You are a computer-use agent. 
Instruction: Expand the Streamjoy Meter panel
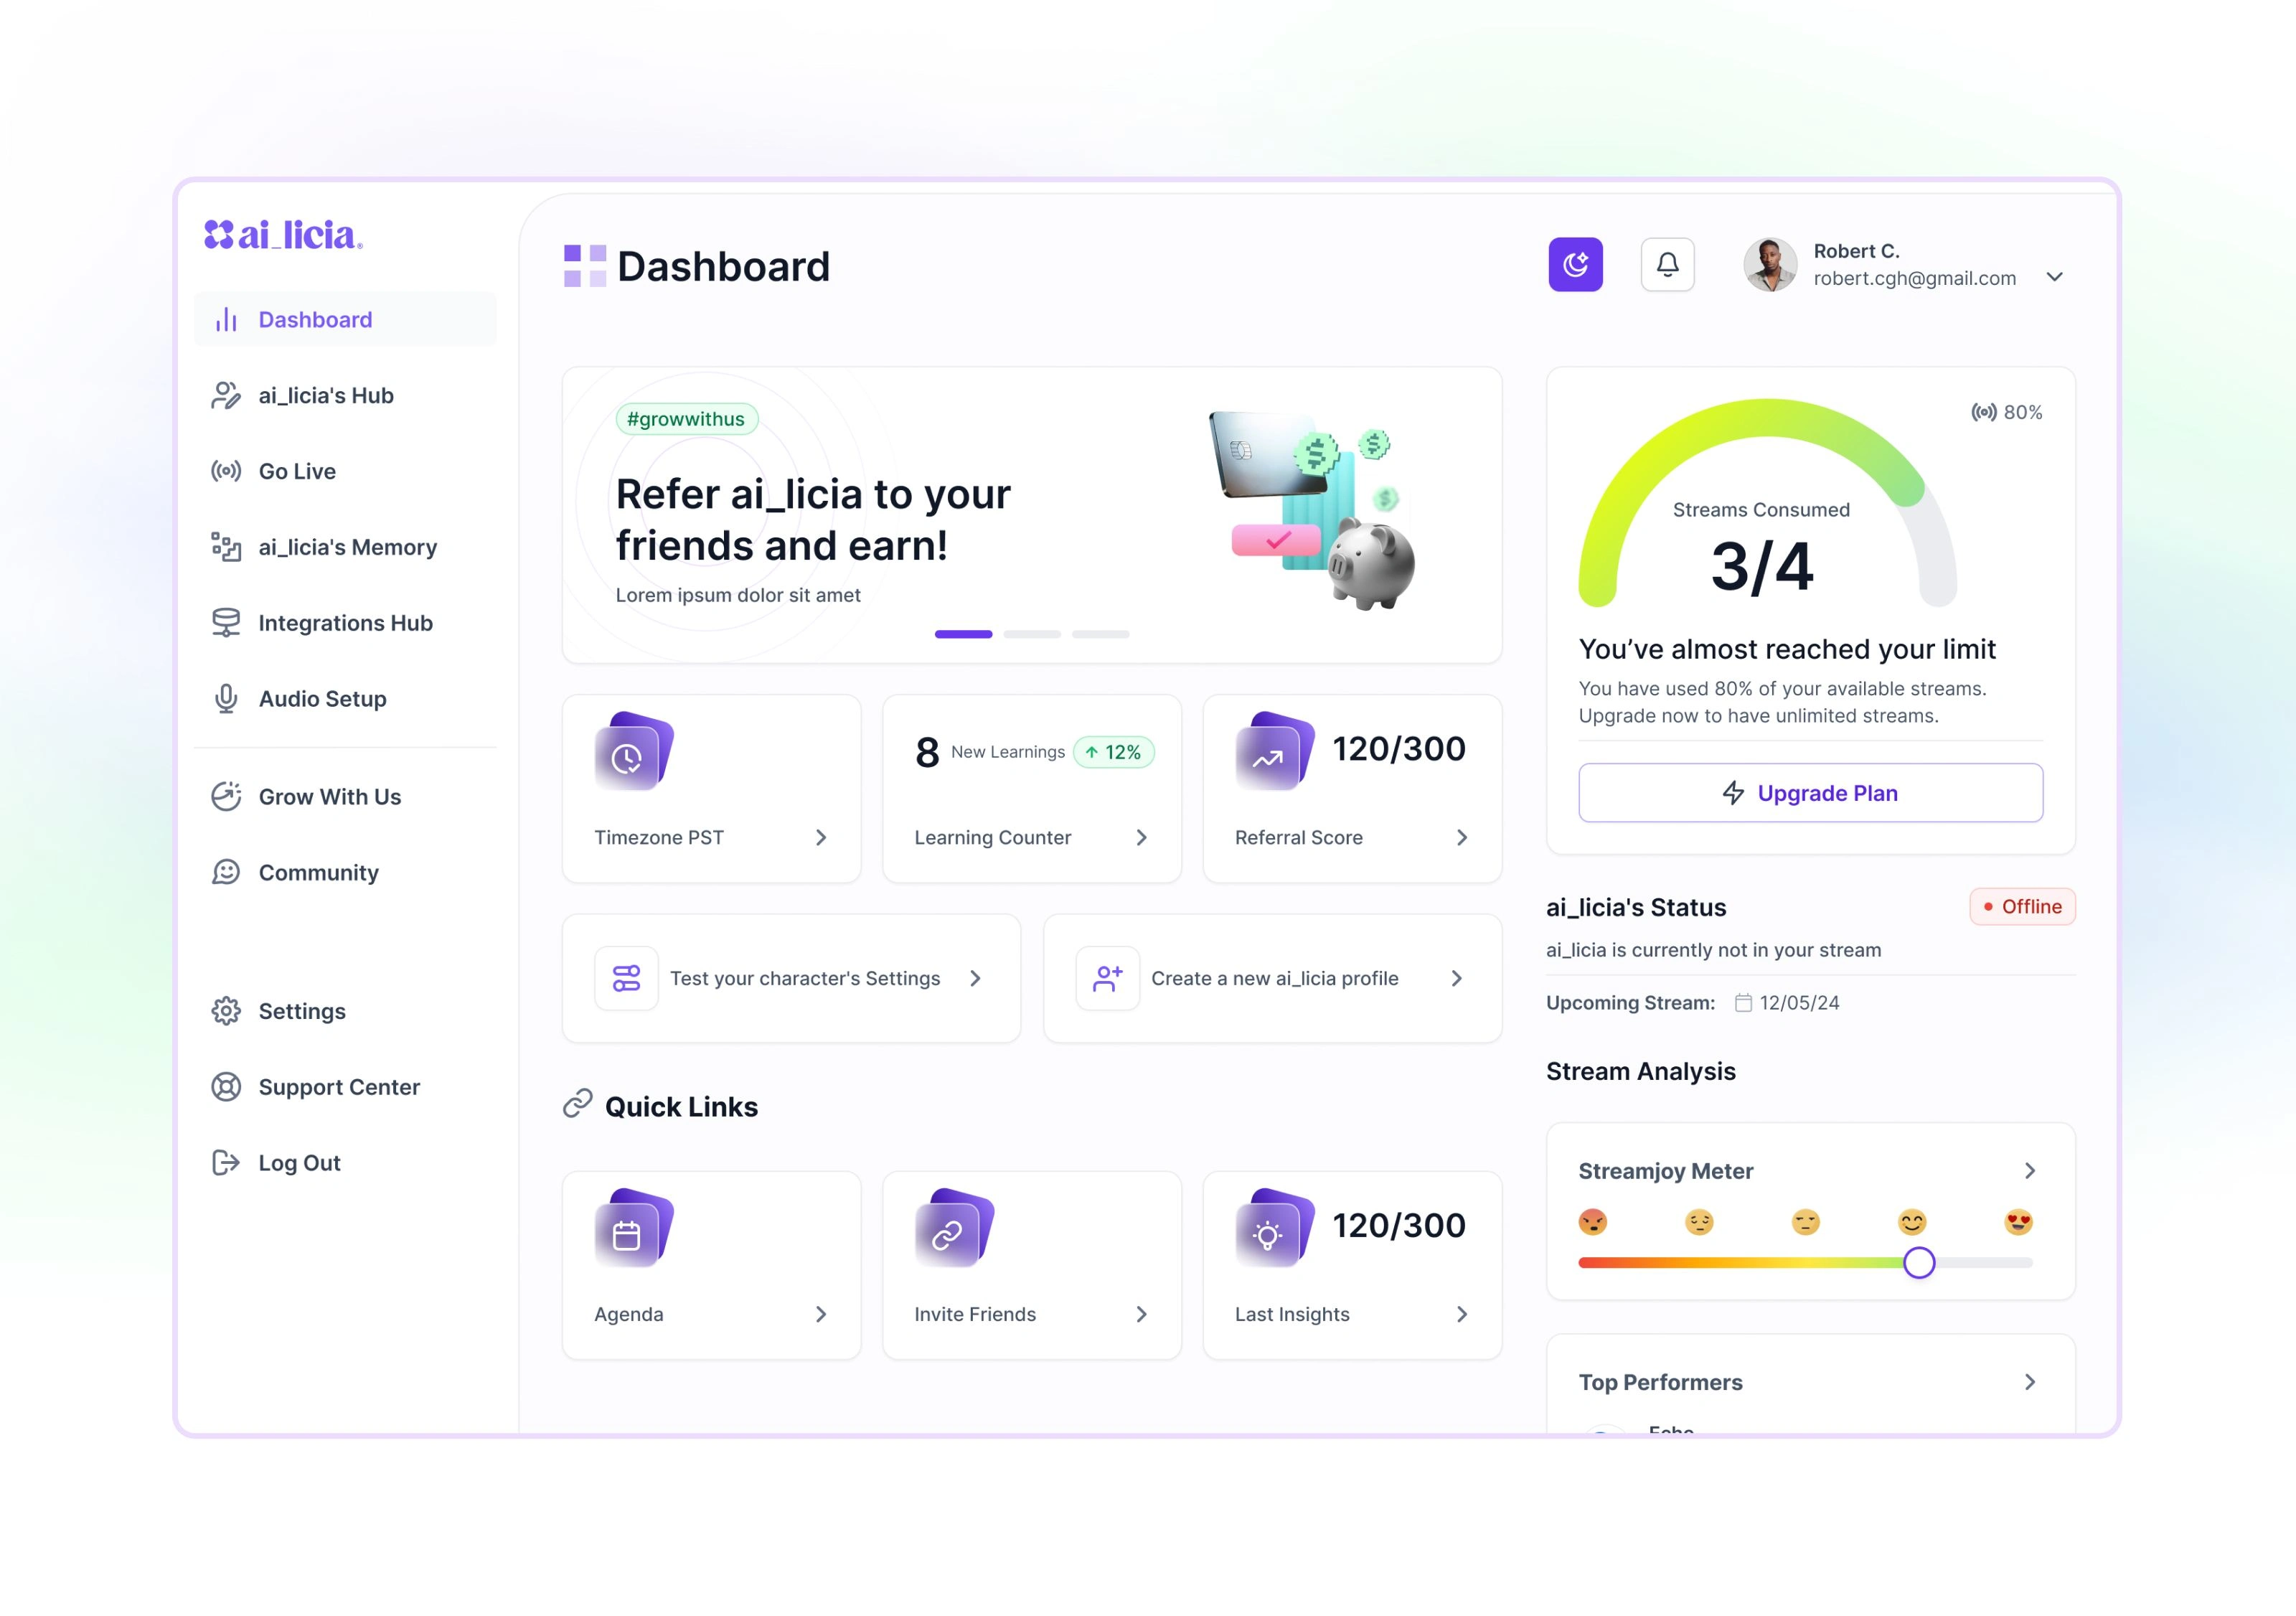pos(2032,1167)
